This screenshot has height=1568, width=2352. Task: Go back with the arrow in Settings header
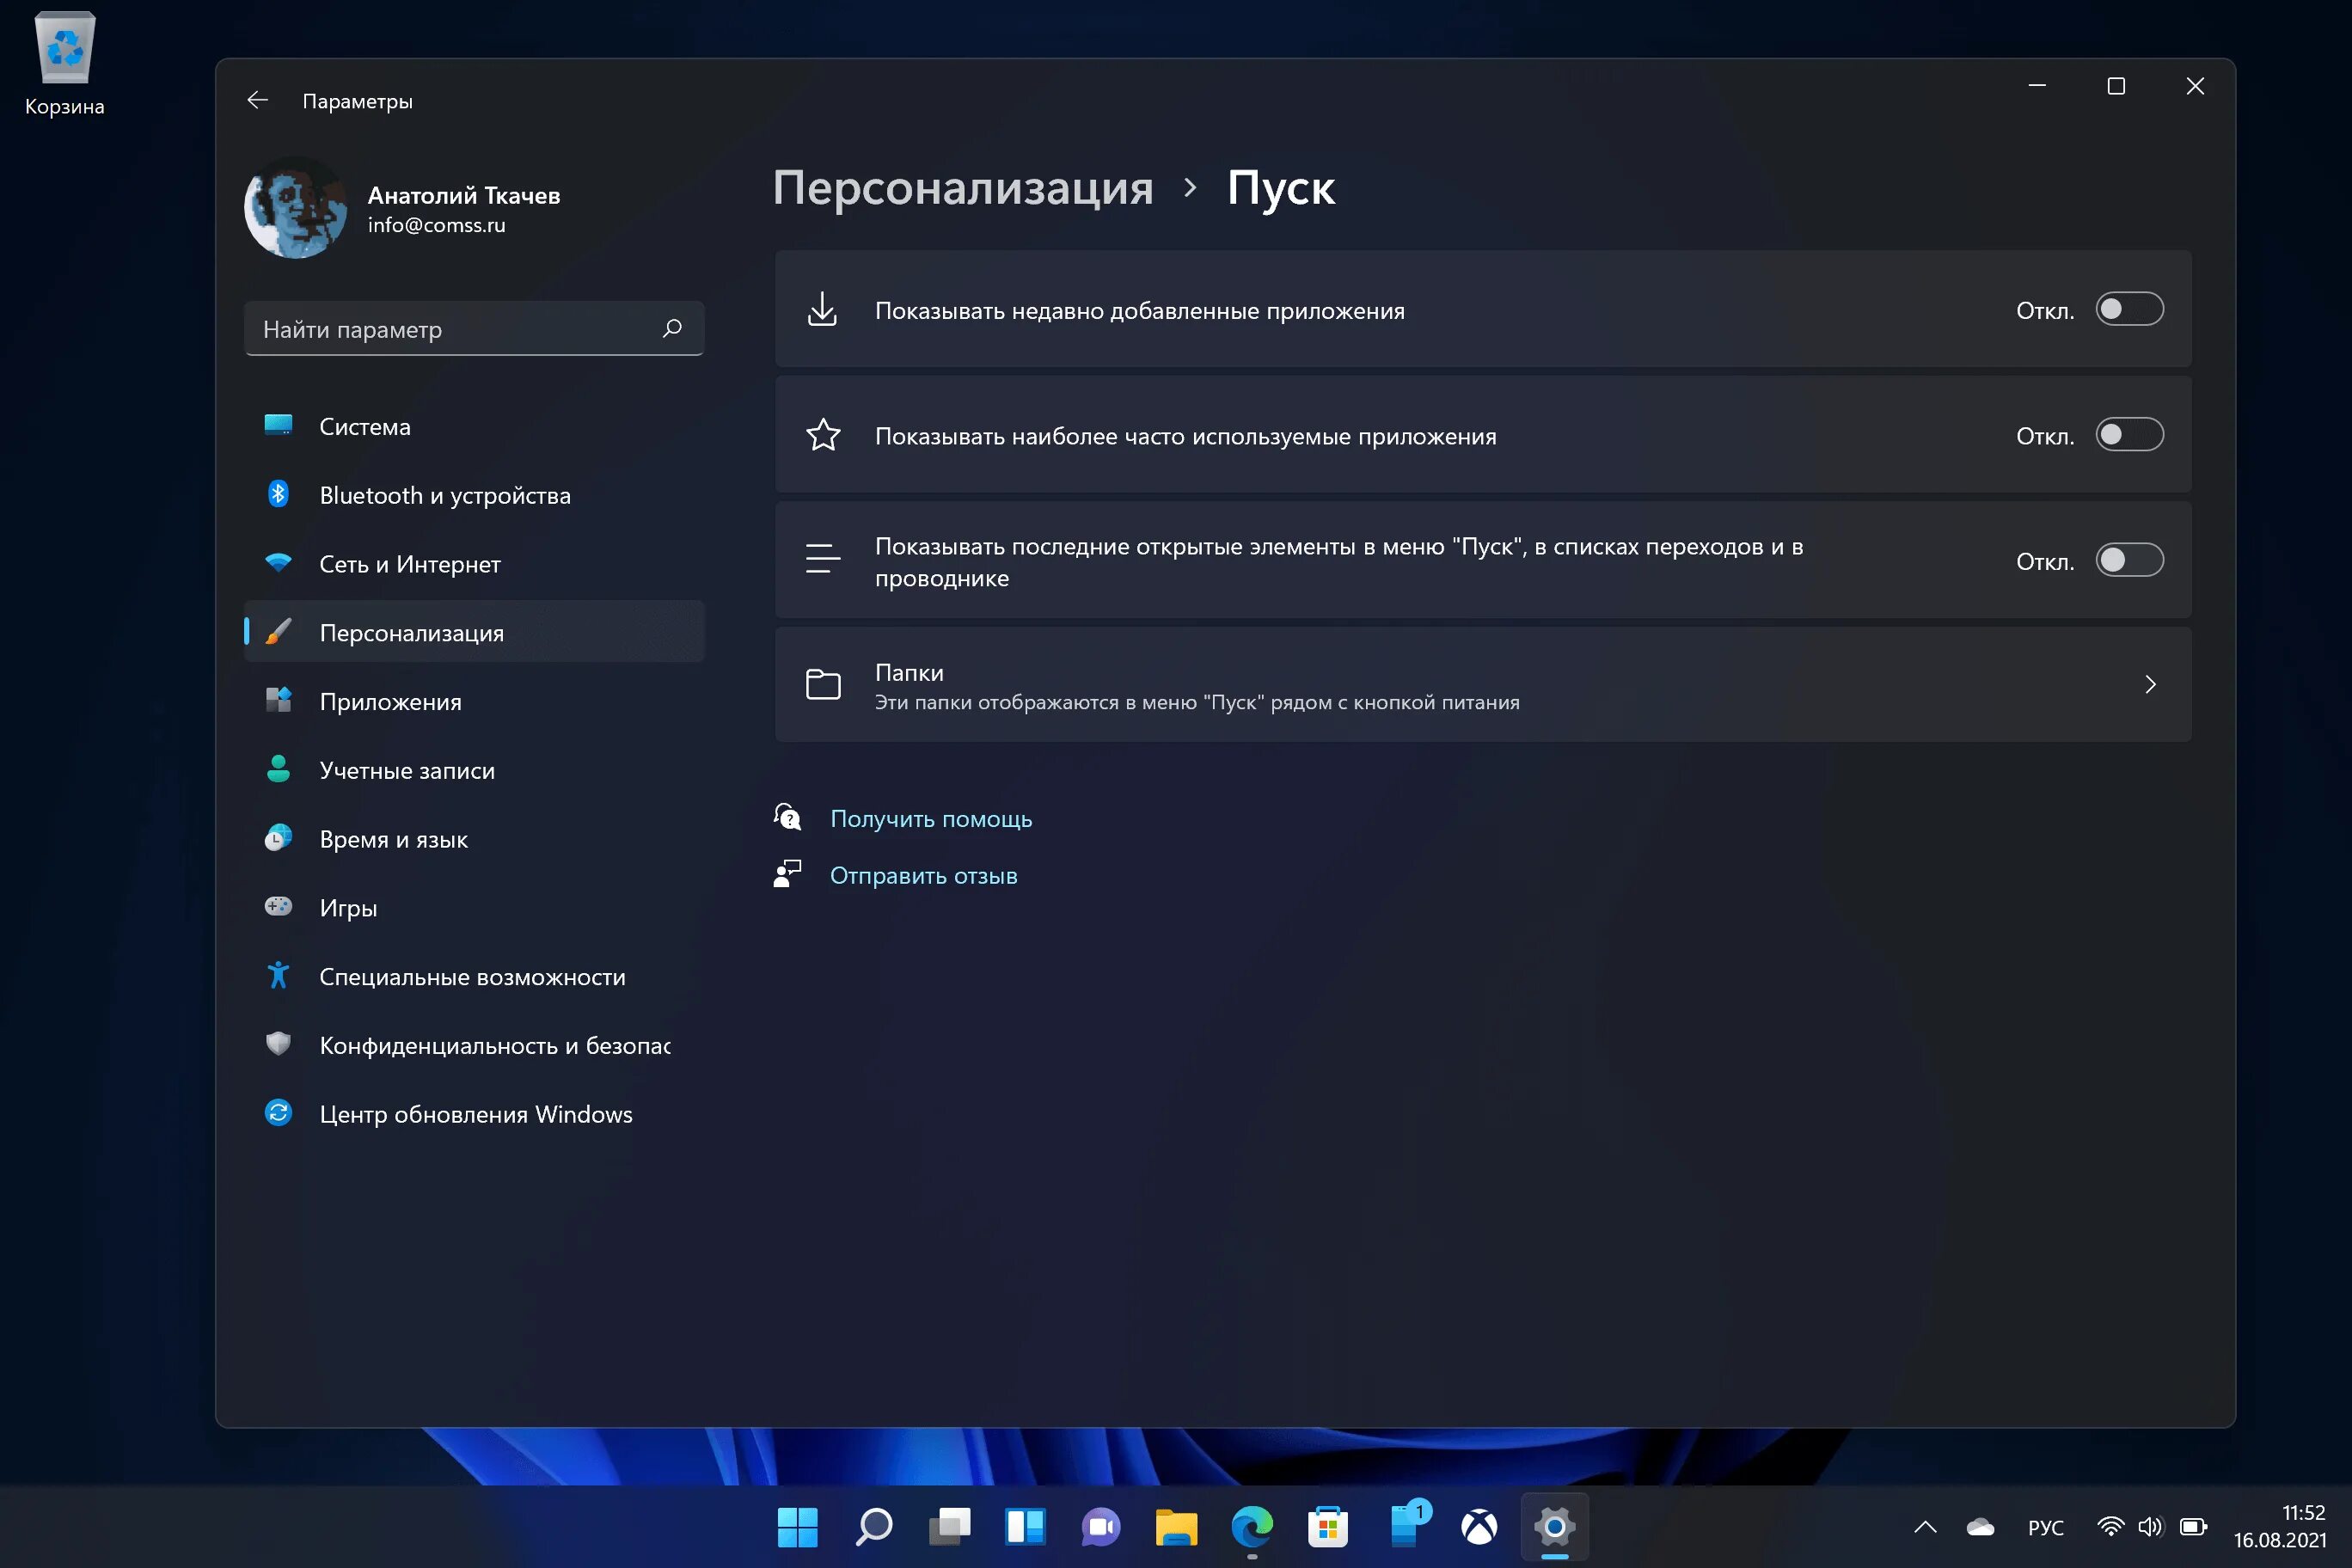click(x=258, y=100)
